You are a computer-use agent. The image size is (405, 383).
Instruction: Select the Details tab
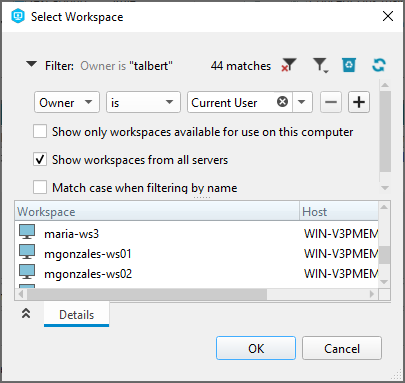tap(76, 315)
